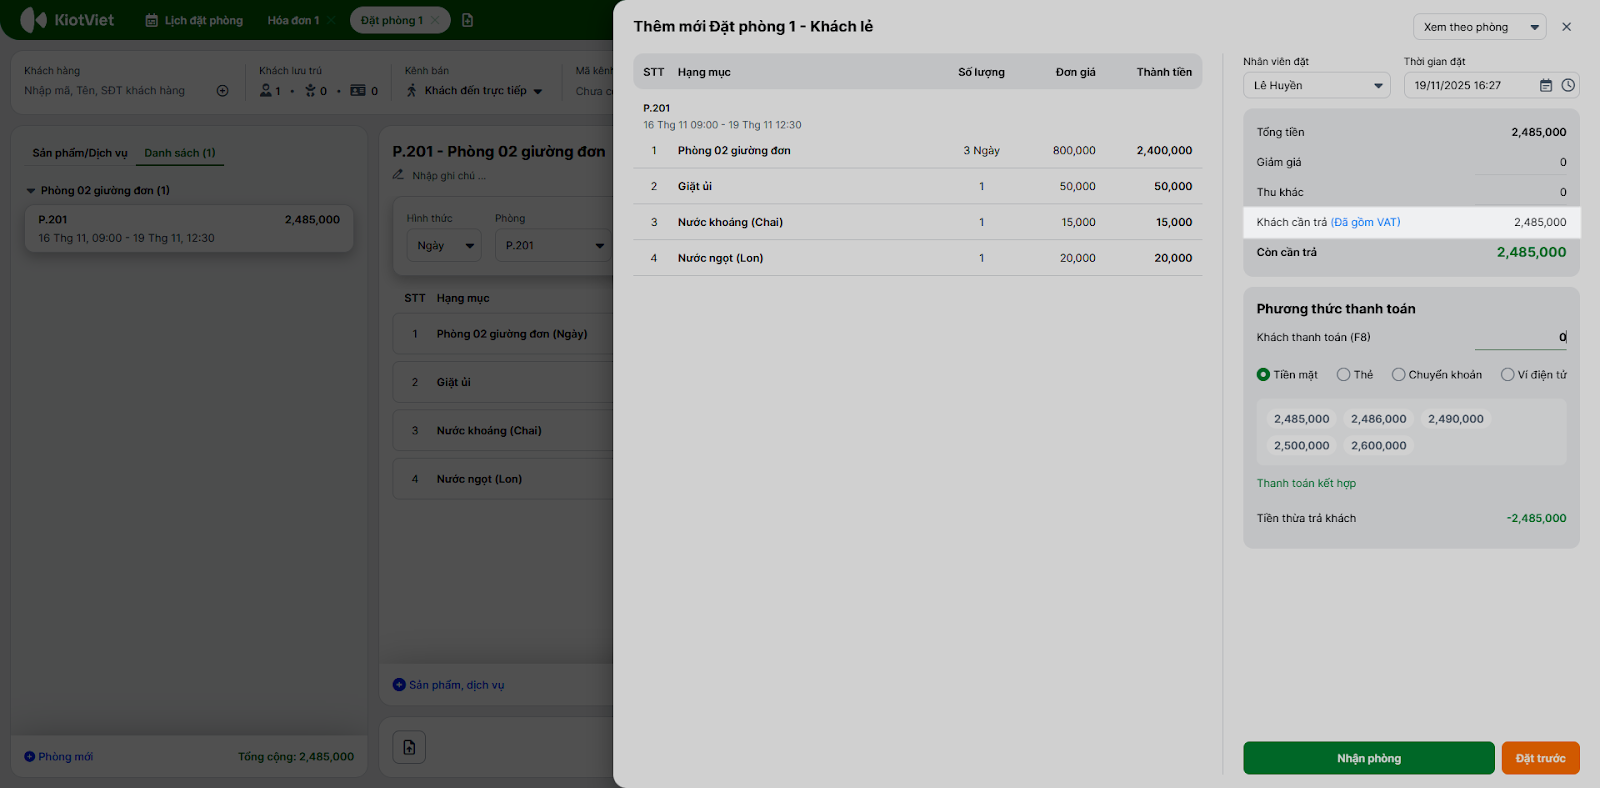Click the new document icon beside Đặt phòng 1 tab
This screenshot has width=1600, height=788.
click(x=468, y=20)
